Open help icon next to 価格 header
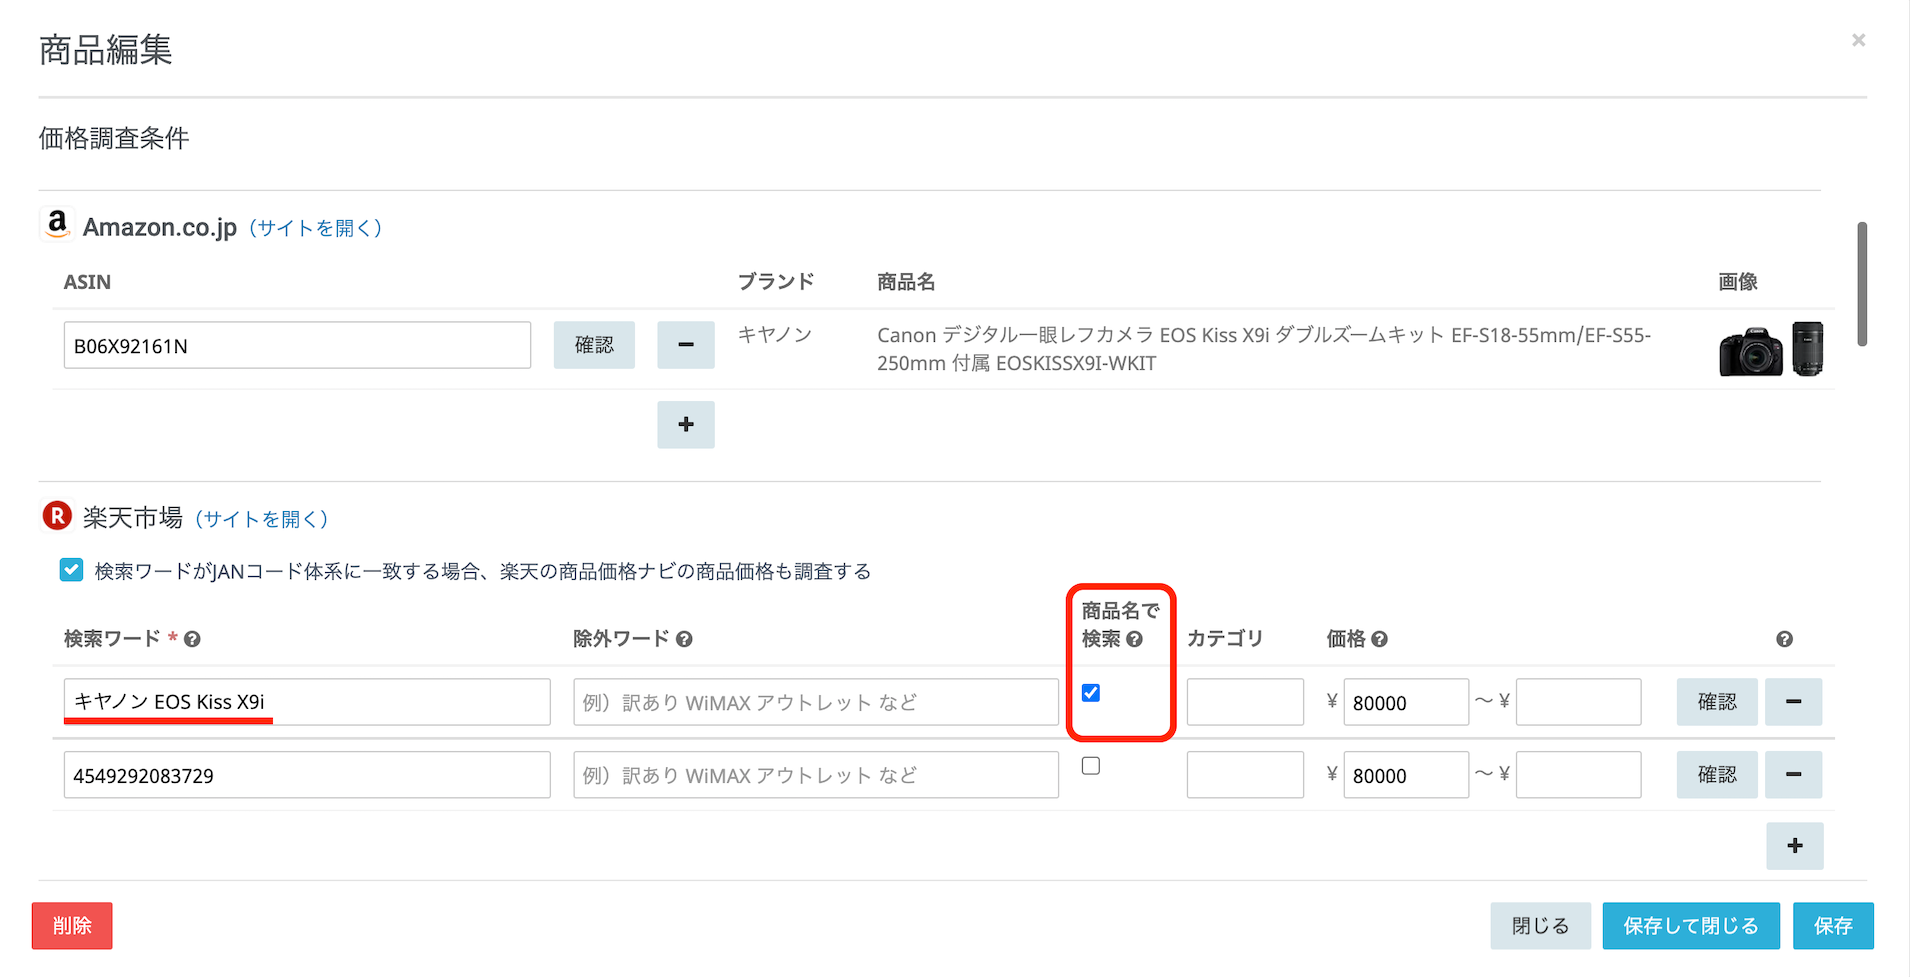 tap(1379, 639)
